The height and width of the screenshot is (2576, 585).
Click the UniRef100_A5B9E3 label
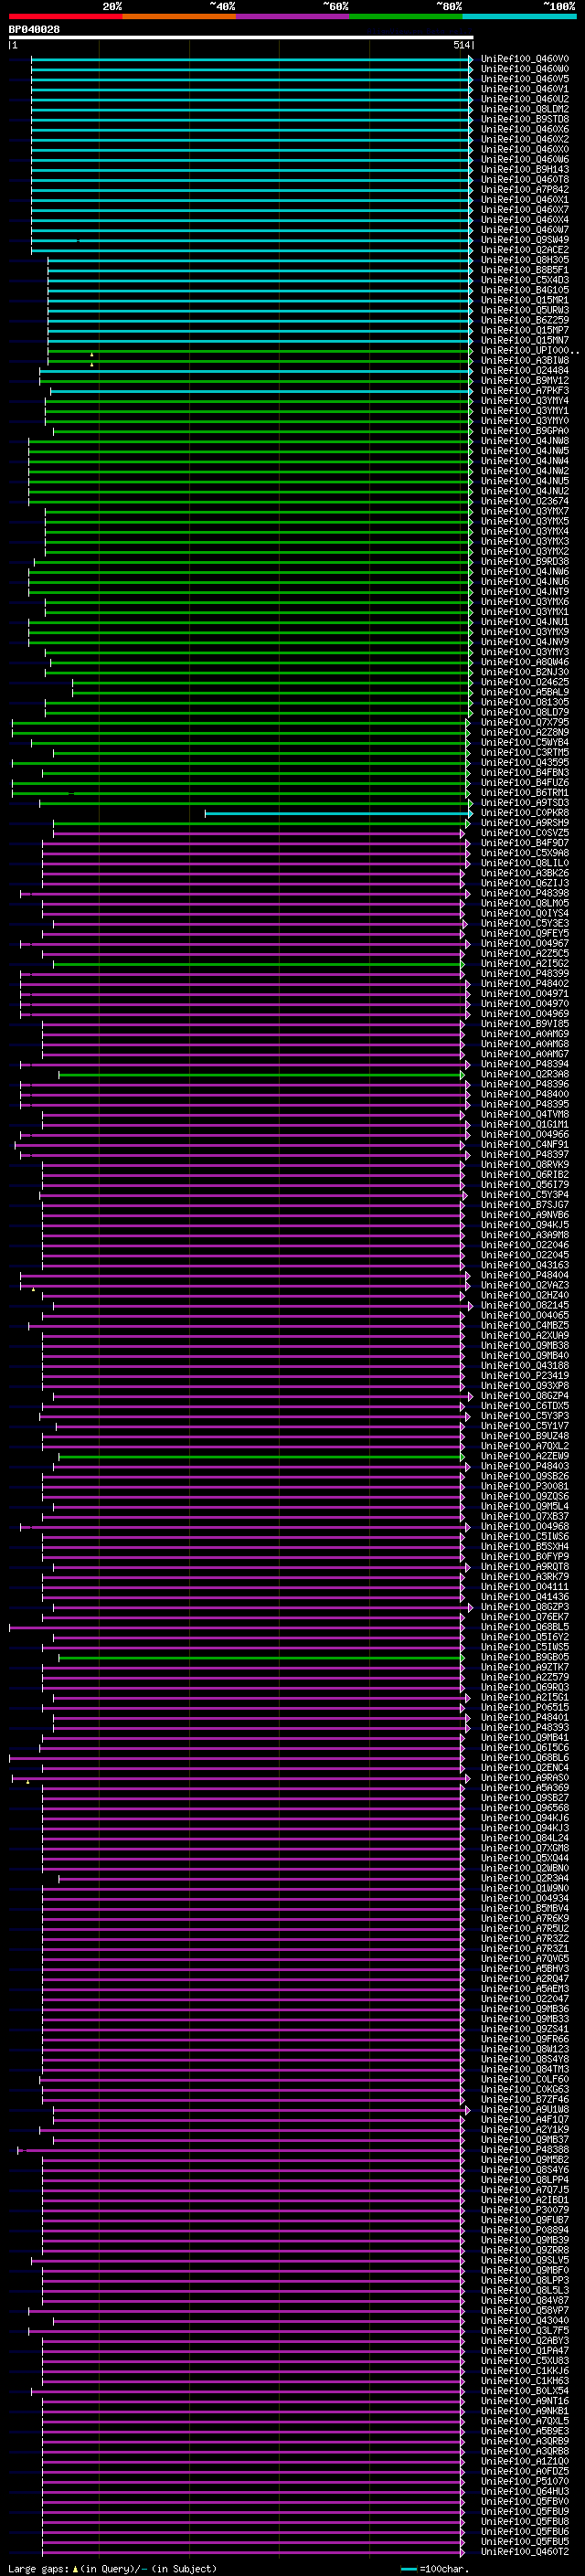(525, 2431)
